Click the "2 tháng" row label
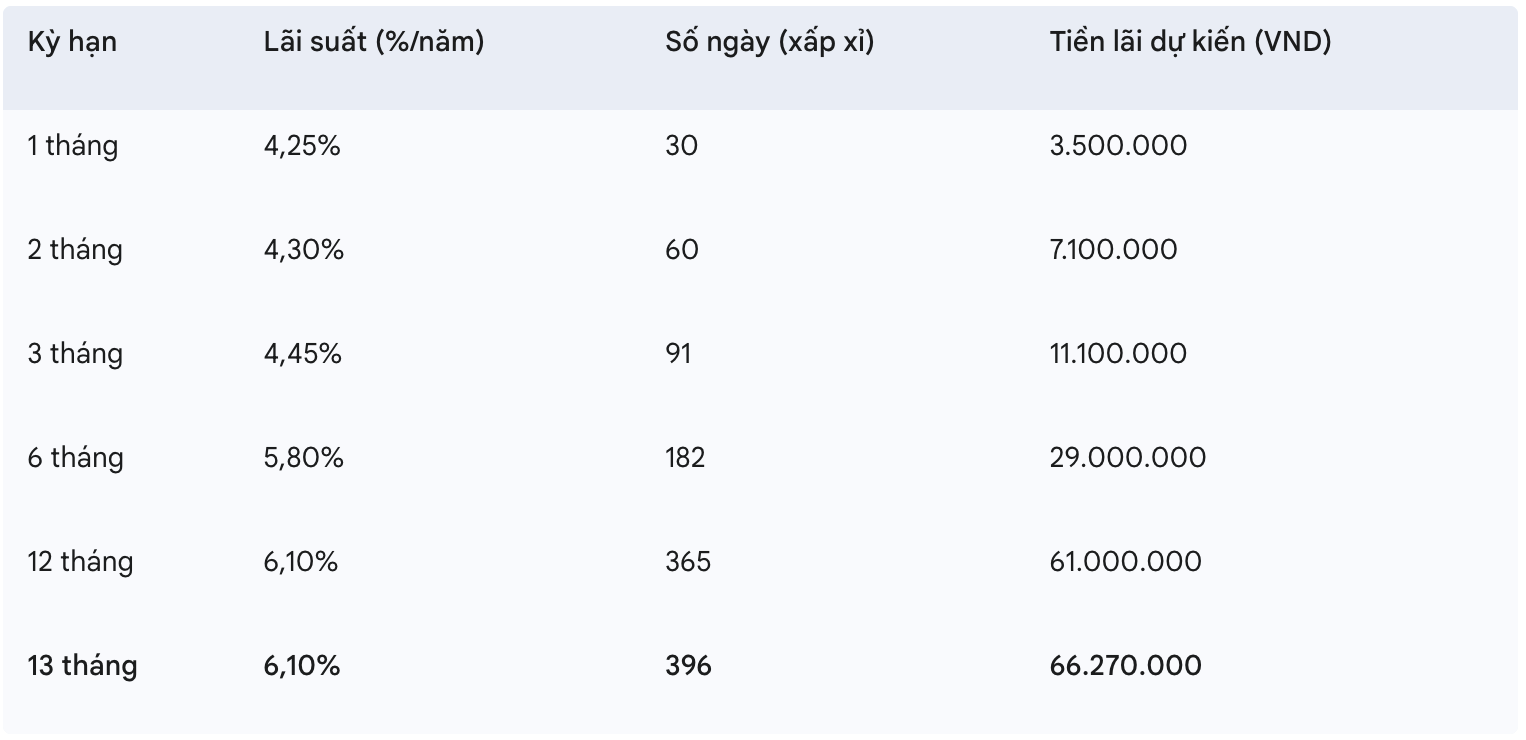This screenshot has width=1526, height=740. [x=75, y=250]
